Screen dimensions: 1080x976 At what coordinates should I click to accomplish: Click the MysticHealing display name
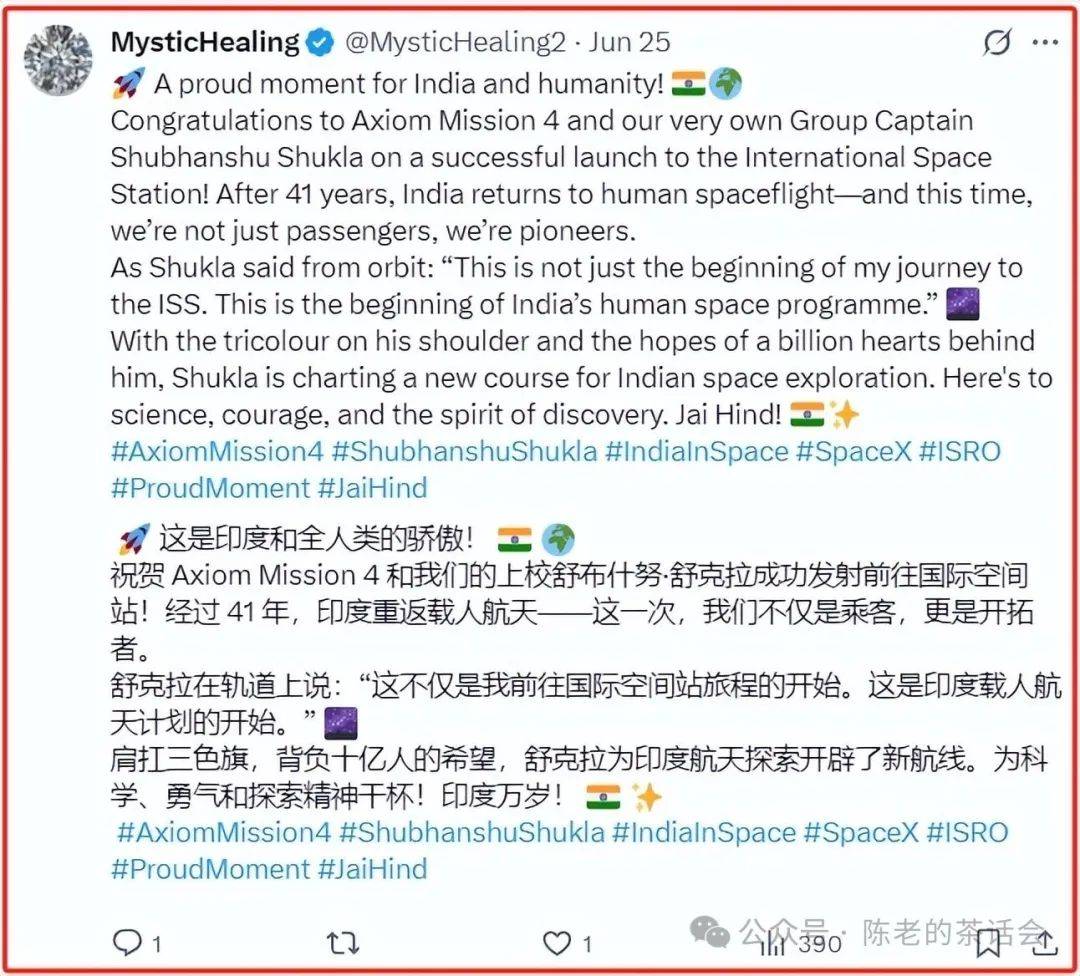tap(205, 43)
